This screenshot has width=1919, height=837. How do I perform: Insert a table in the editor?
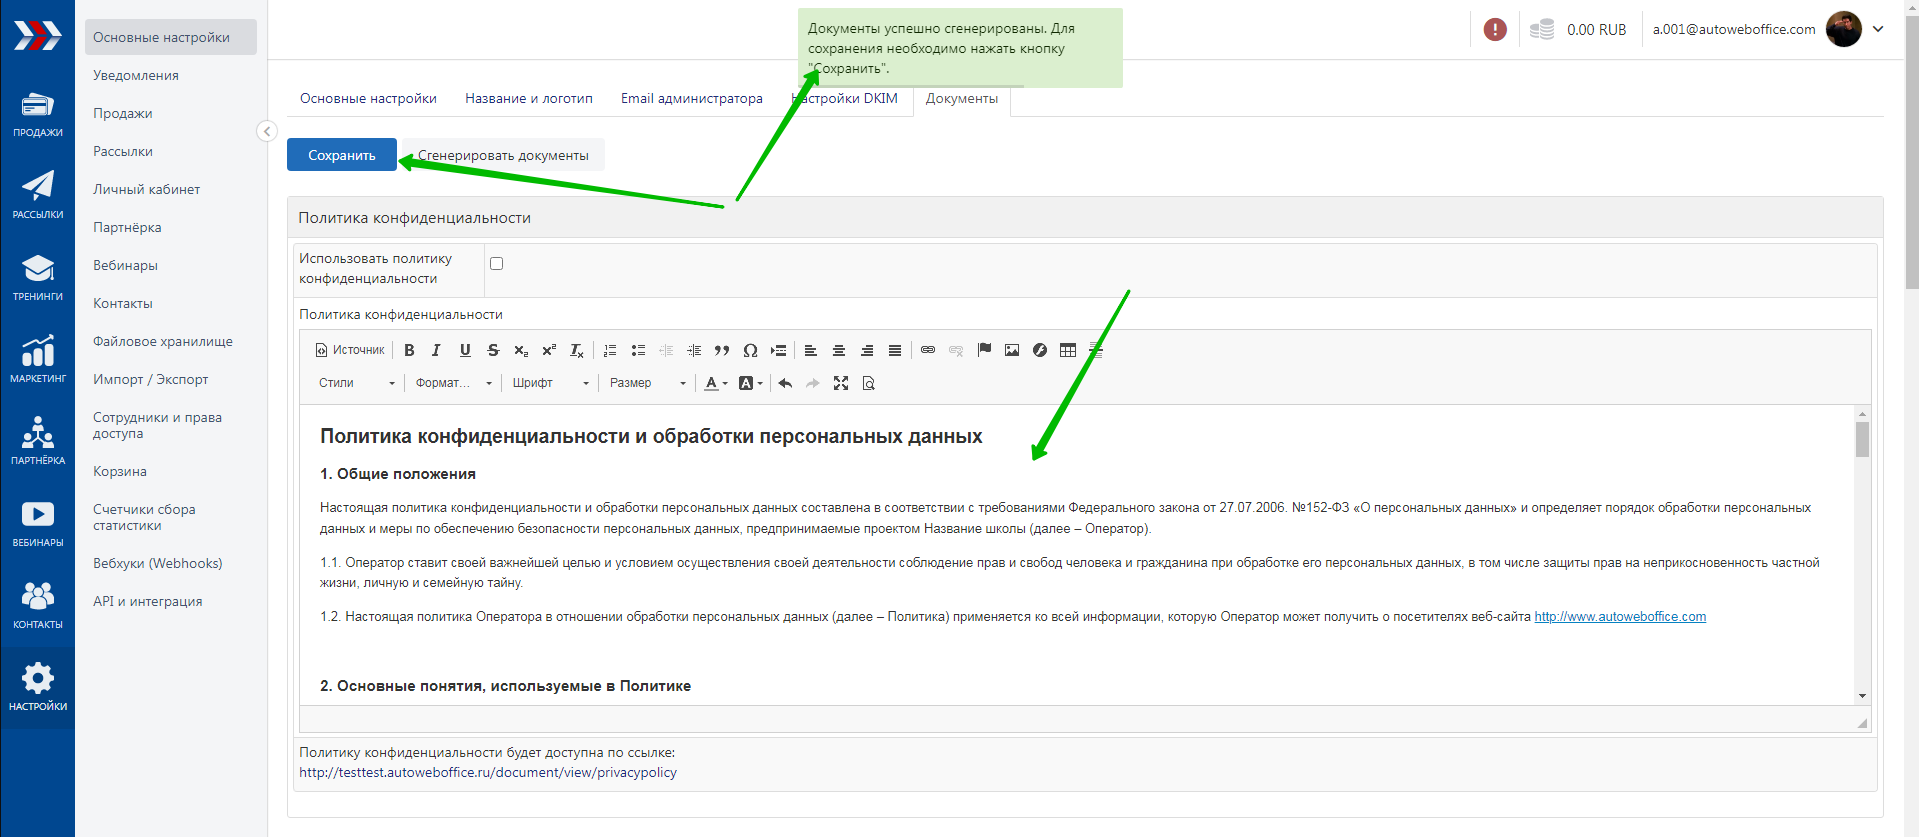[x=1068, y=350]
